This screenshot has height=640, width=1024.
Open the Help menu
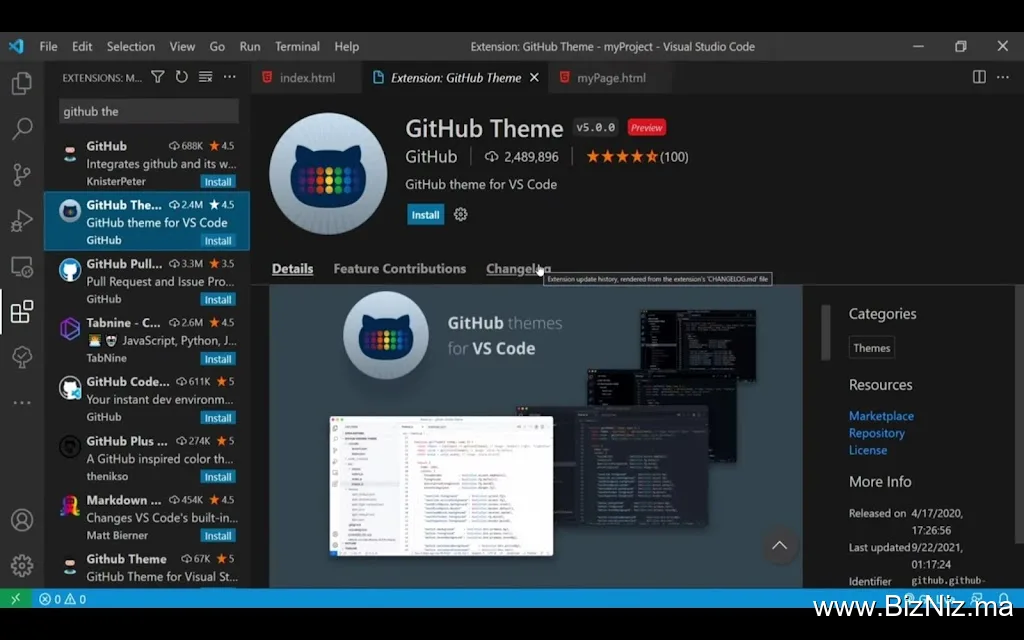pos(347,46)
